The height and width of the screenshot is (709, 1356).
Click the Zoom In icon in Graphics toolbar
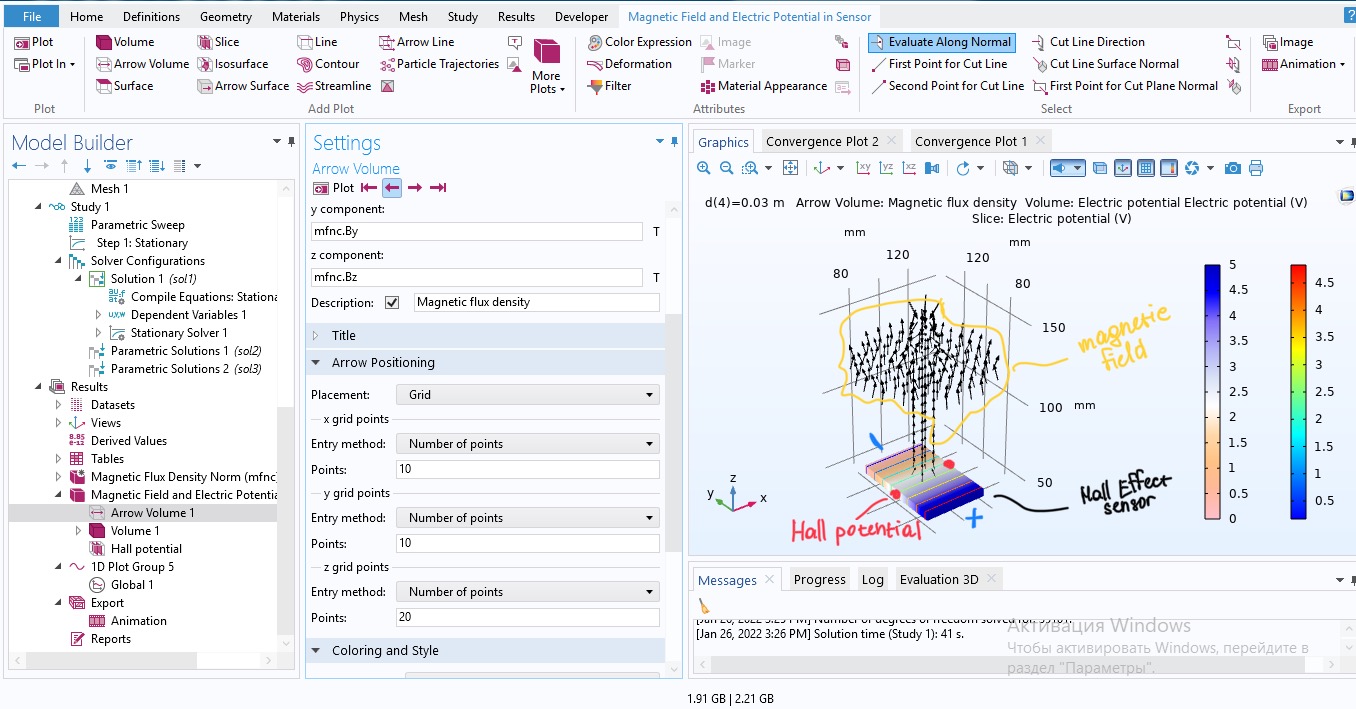click(704, 168)
